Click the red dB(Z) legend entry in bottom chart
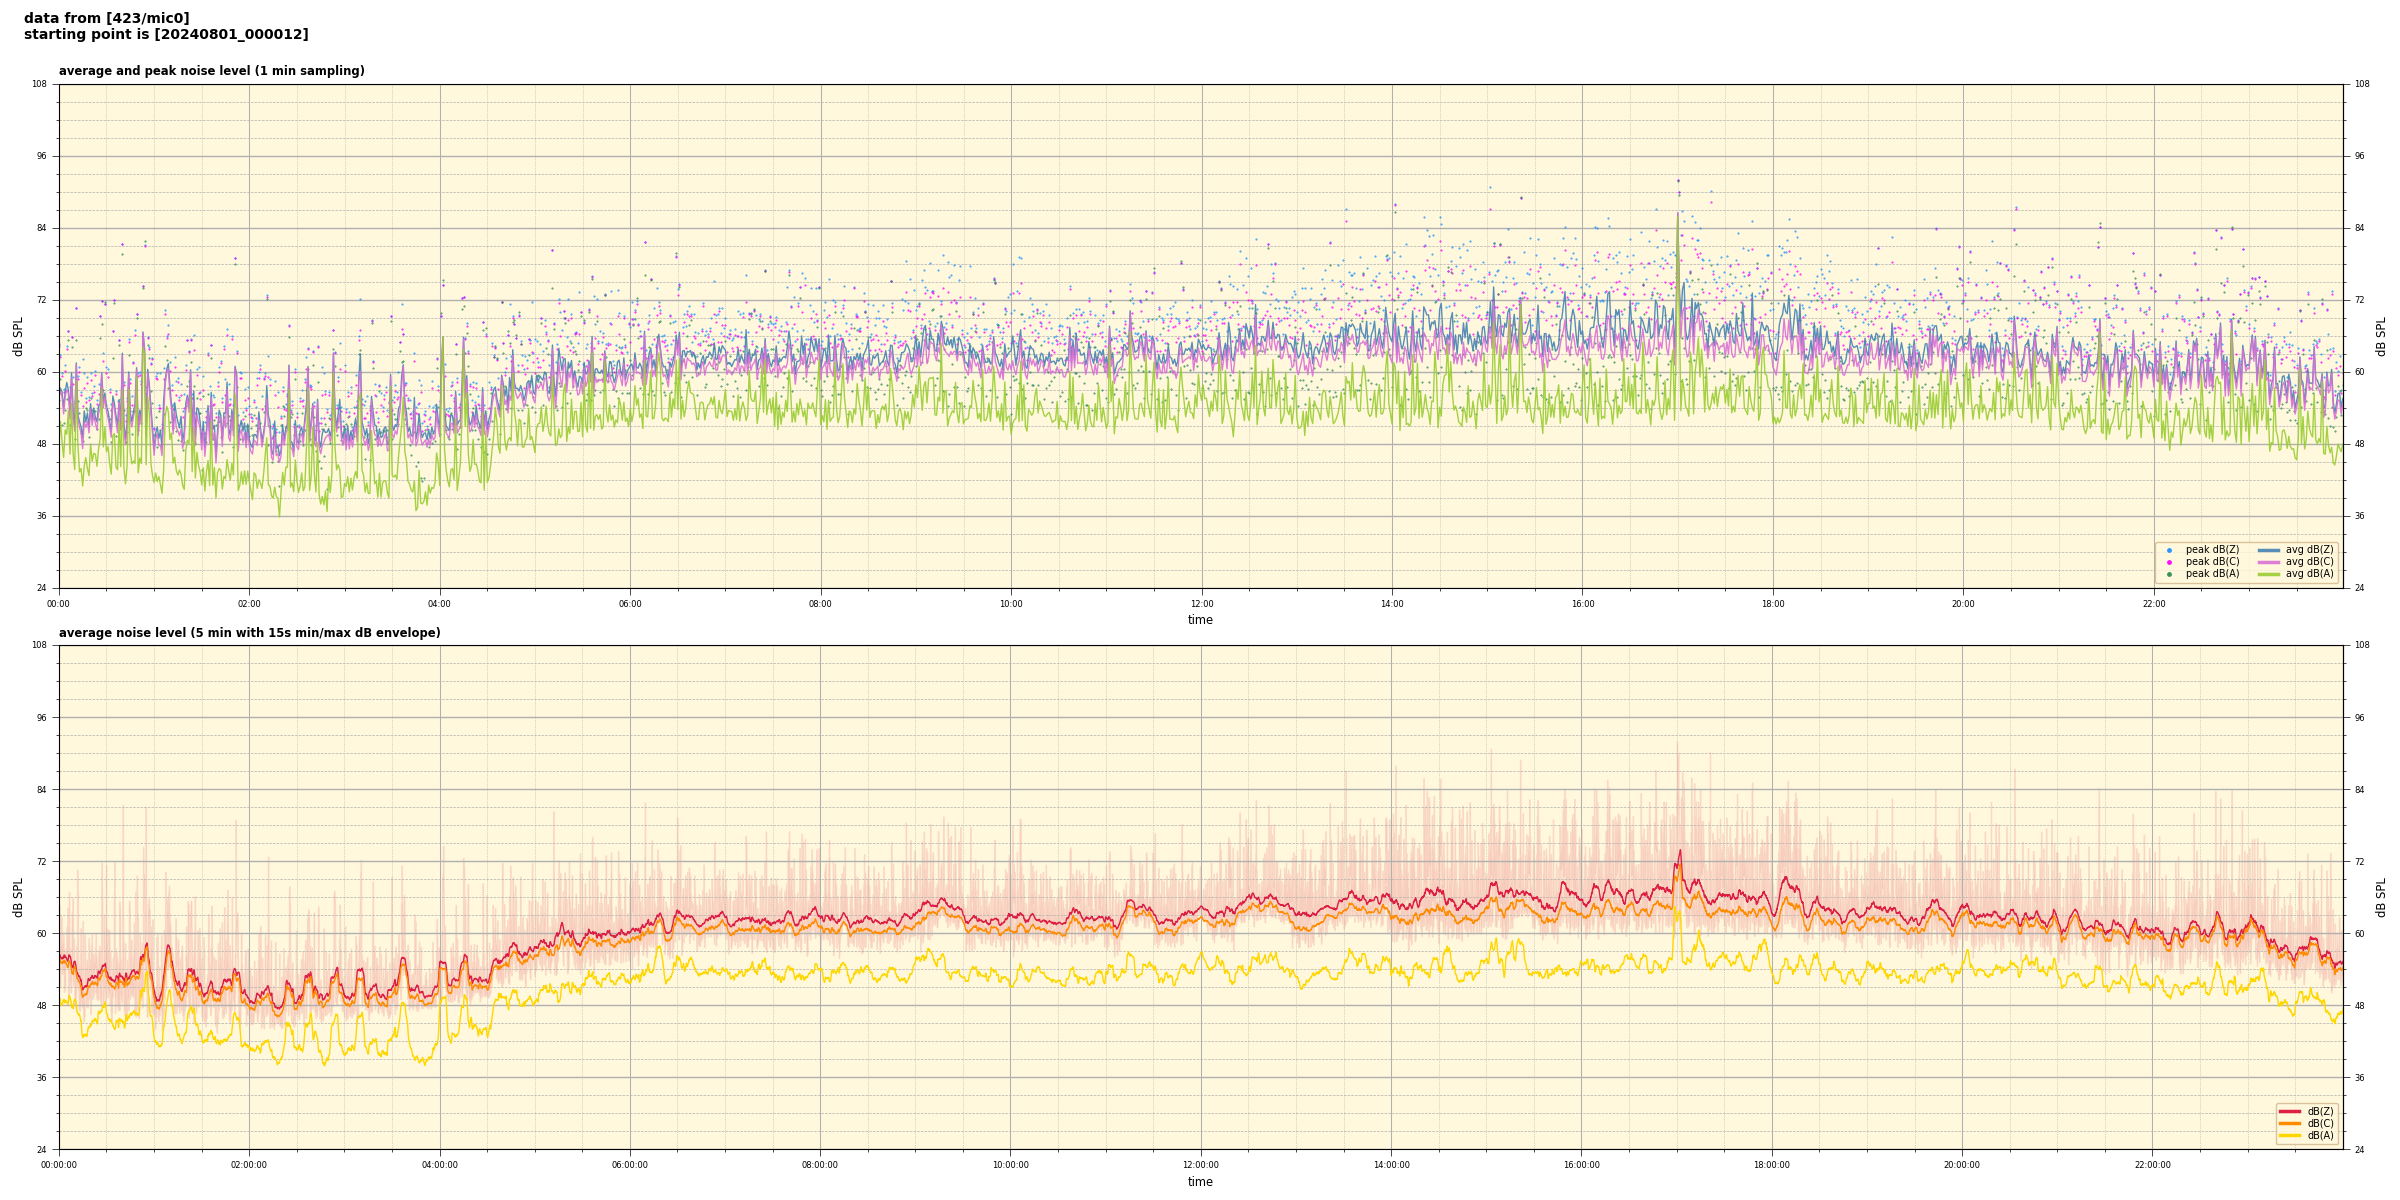 2291,1111
